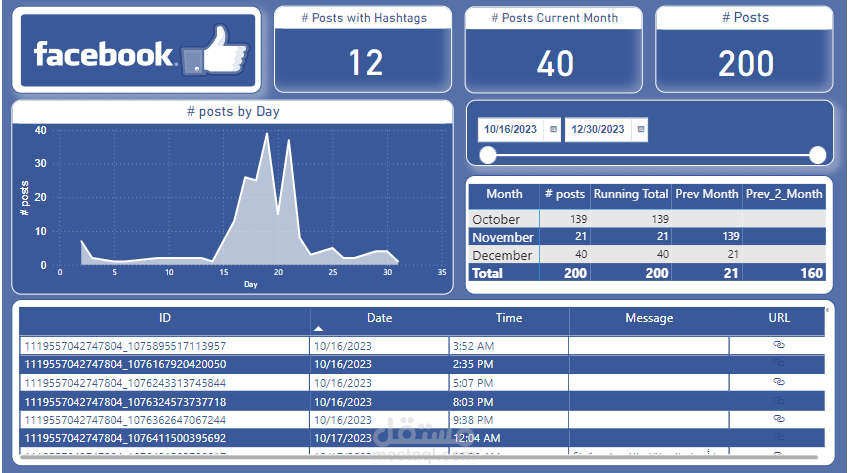This screenshot has height=473, width=849.
Task: Select post ID ending 1076324573737718
Action: pyautogui.click(x=125, y=402)
